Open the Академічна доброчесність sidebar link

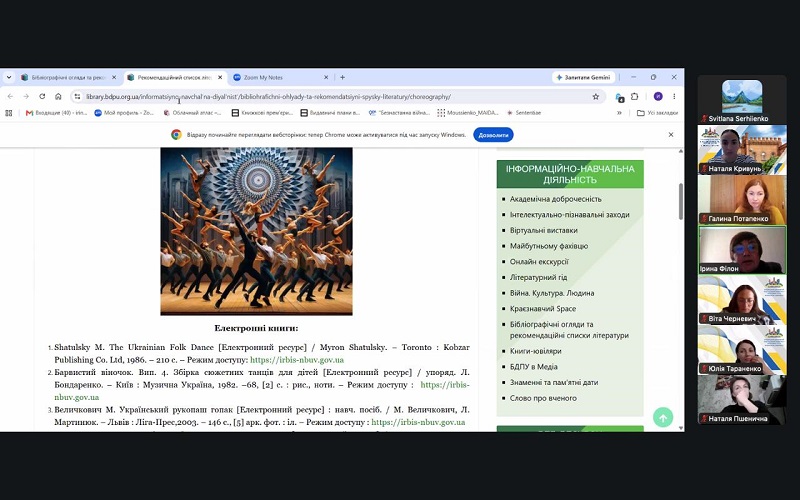pyautogui.click(x=556, y=199)
